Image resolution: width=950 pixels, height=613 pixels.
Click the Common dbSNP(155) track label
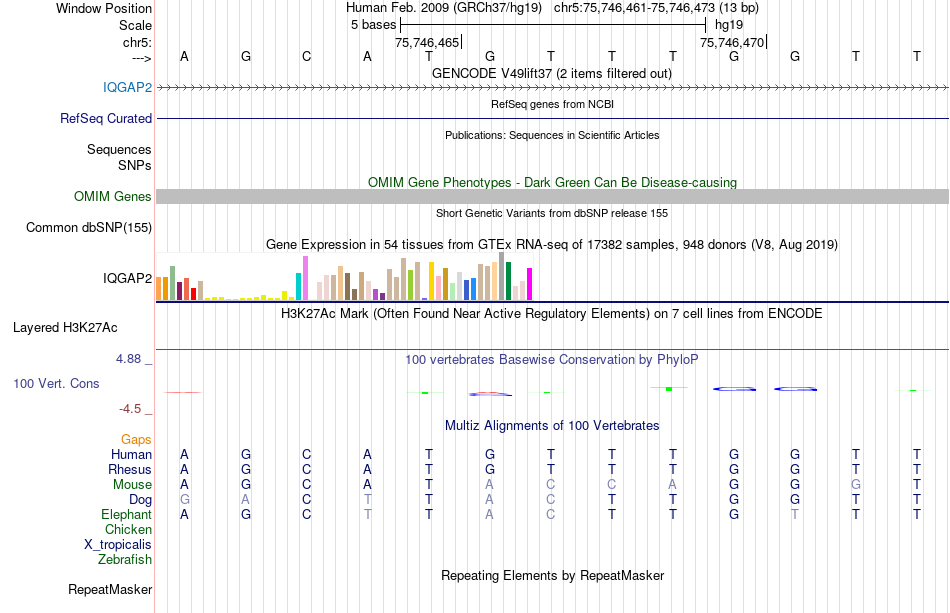[88, 227]
